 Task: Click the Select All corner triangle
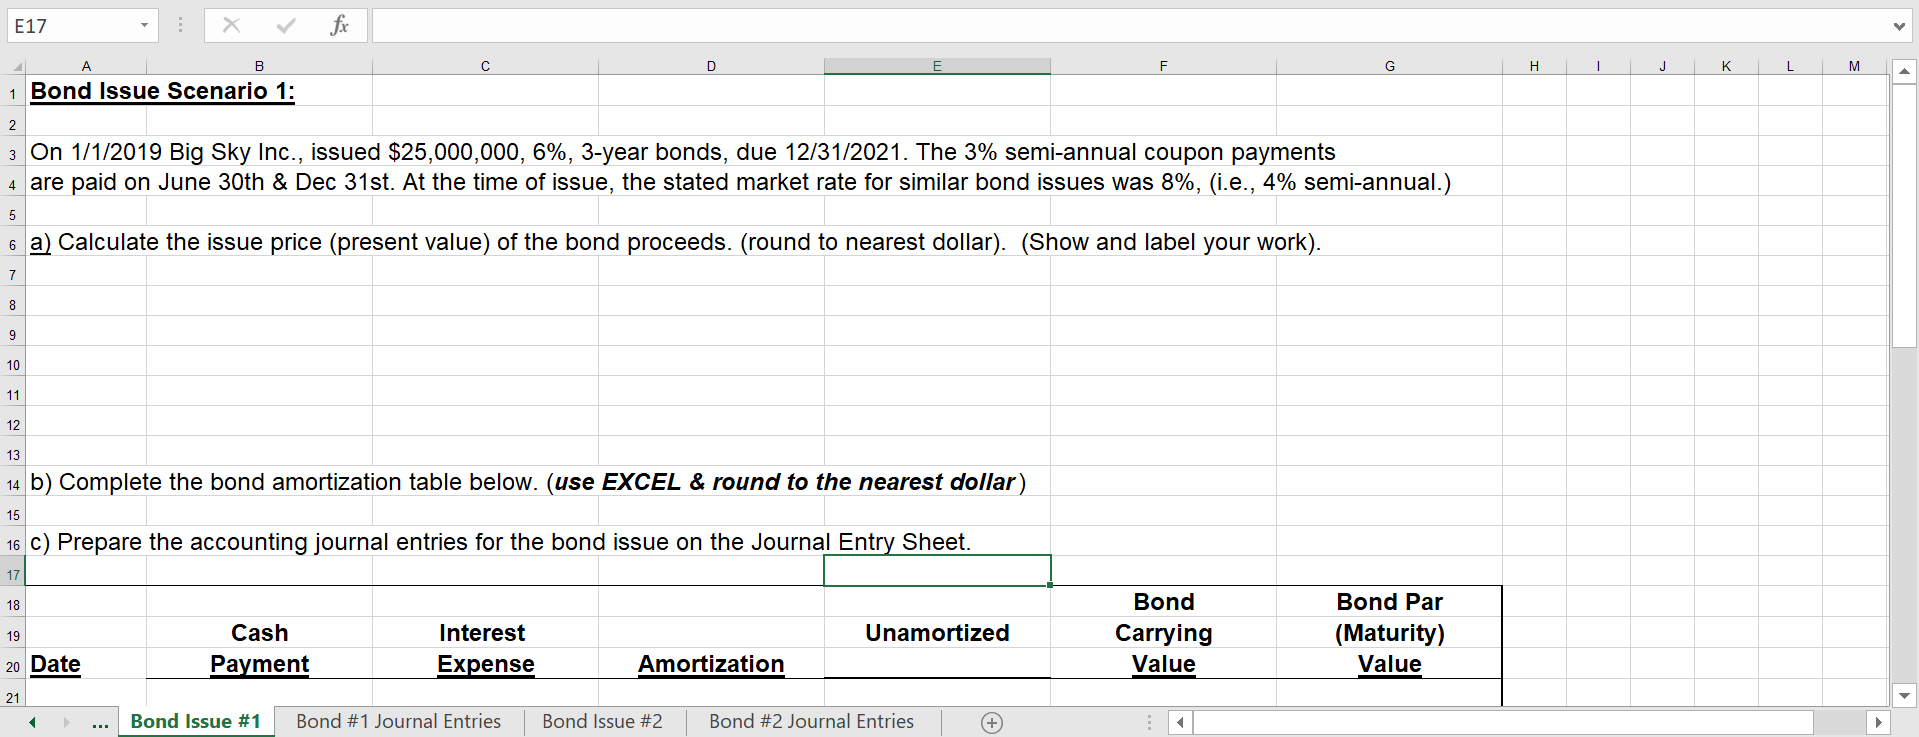point(15,66)
